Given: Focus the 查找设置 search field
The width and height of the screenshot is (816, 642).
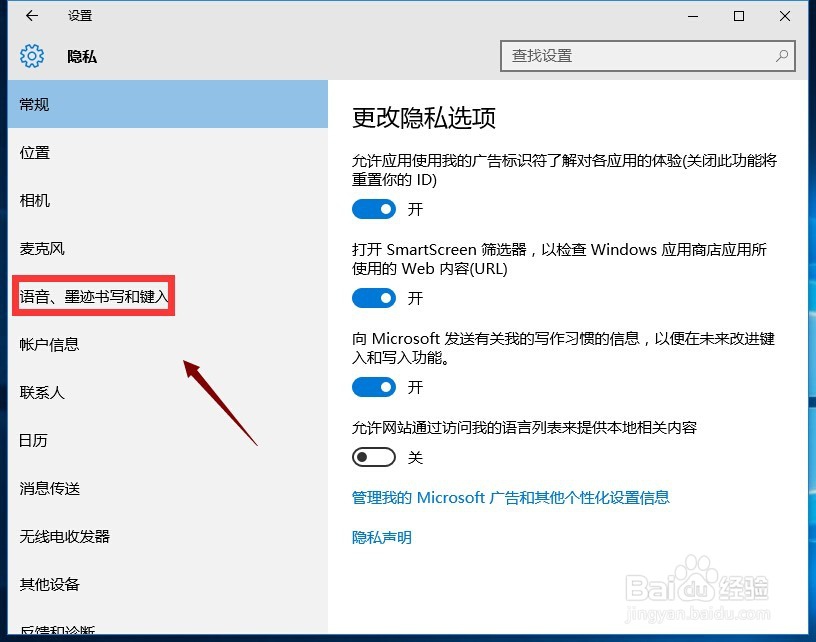Looking at the screenshot, I should point(647,56).
